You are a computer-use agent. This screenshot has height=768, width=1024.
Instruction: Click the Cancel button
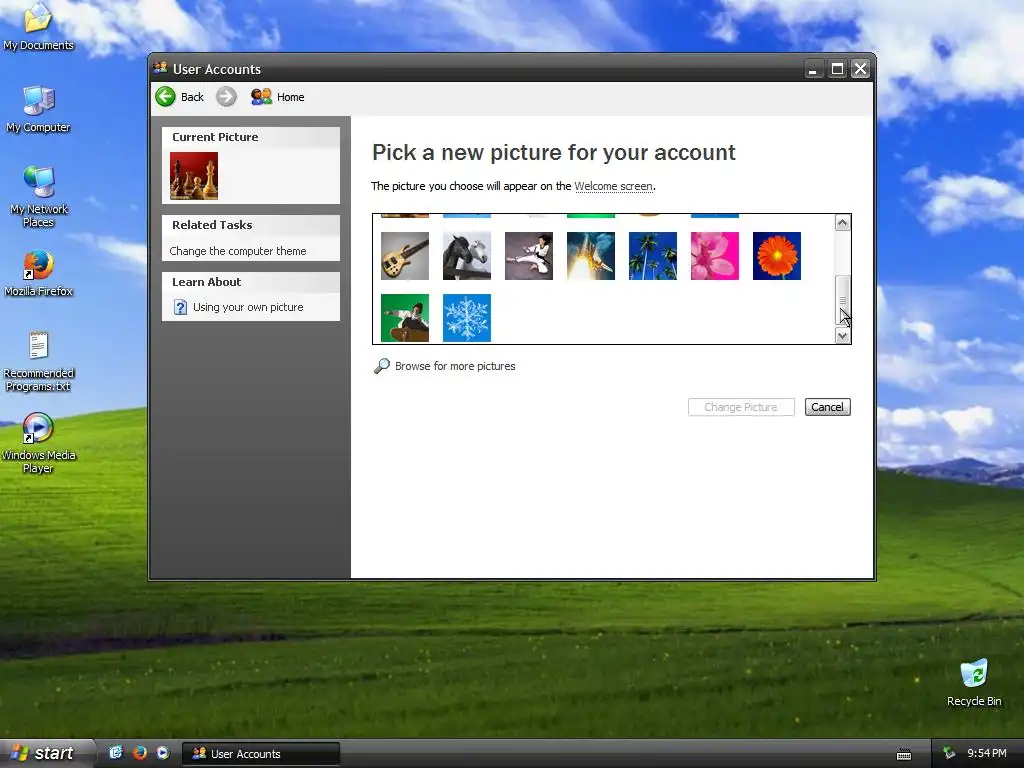coord(827,407)
